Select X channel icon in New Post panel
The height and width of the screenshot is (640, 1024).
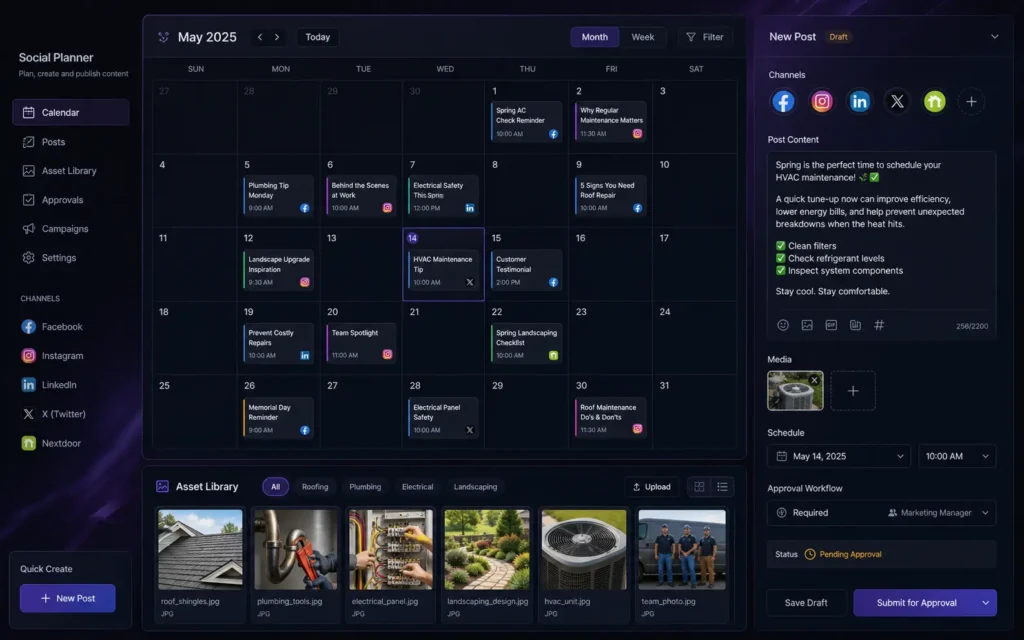[x=897, y=102]
